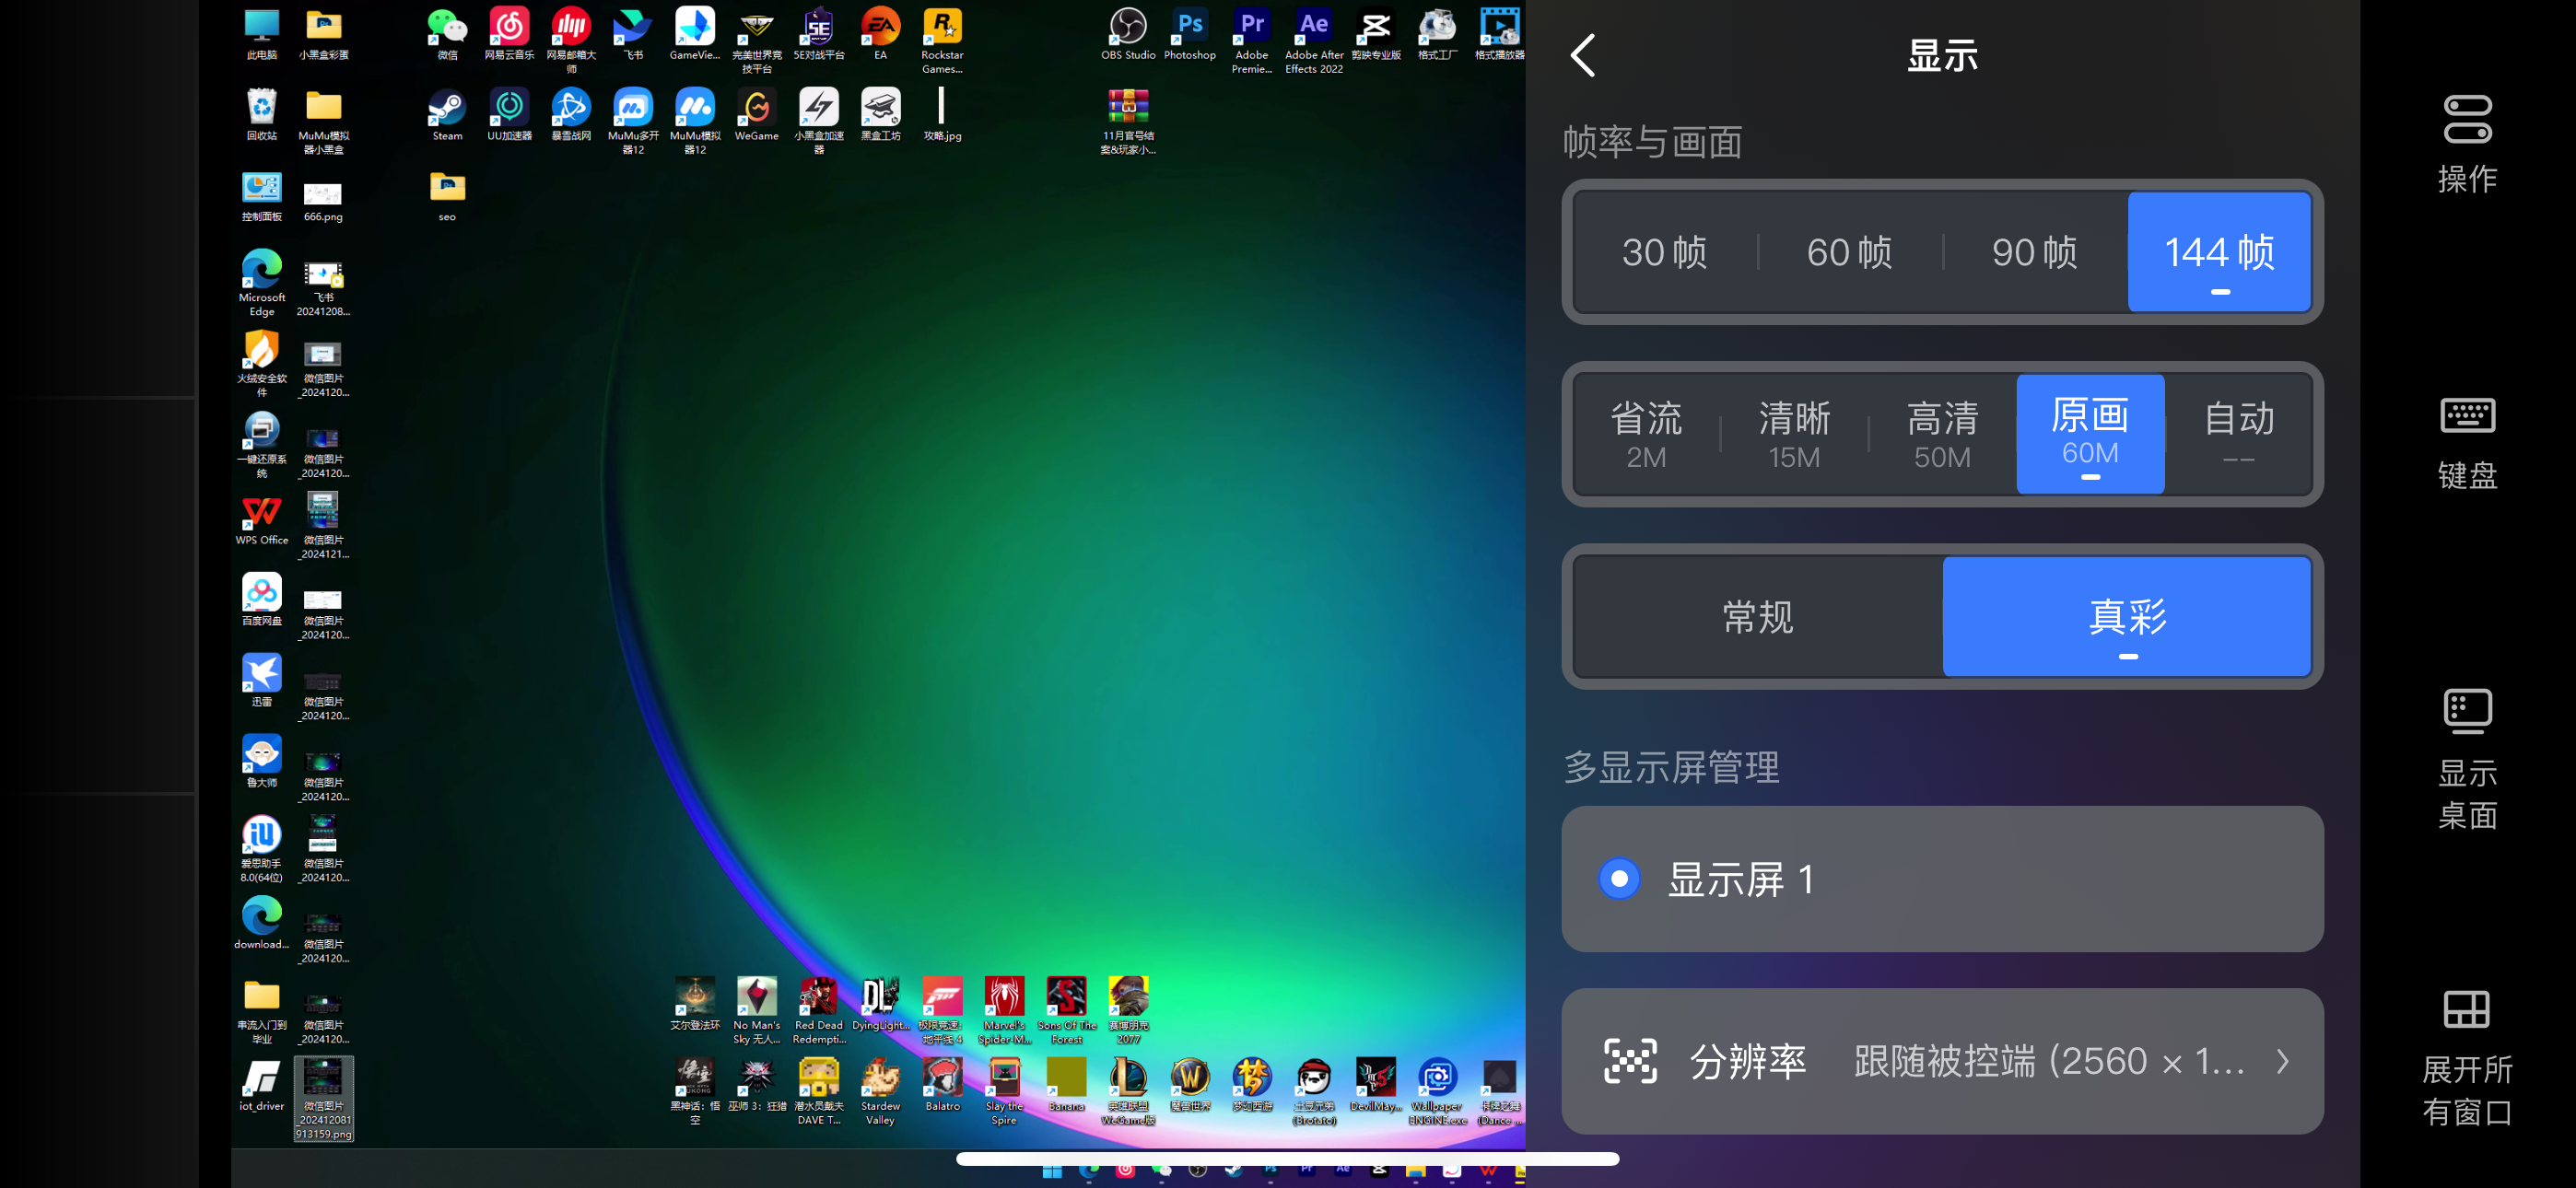Select 90 帧 frame rate
The image size is (2576, 1188).
(x=2034, y=252)
